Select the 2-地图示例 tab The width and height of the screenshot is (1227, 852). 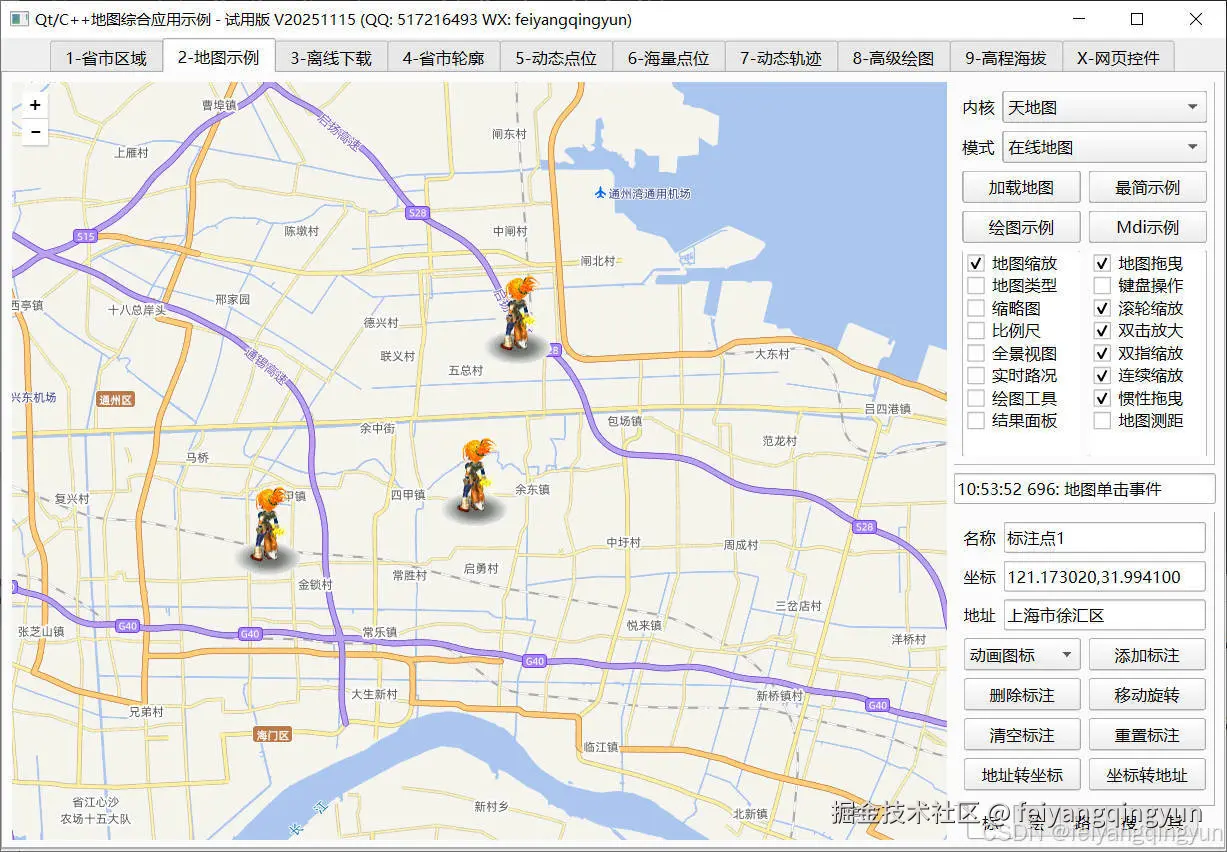coord(219,57)
